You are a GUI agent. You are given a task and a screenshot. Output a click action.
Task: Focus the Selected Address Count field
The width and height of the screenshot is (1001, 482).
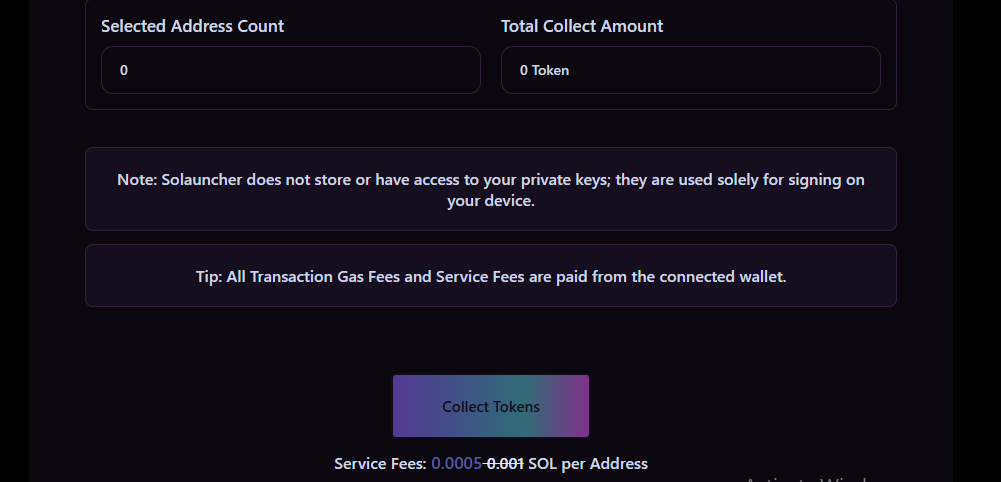tap(290, 71)
